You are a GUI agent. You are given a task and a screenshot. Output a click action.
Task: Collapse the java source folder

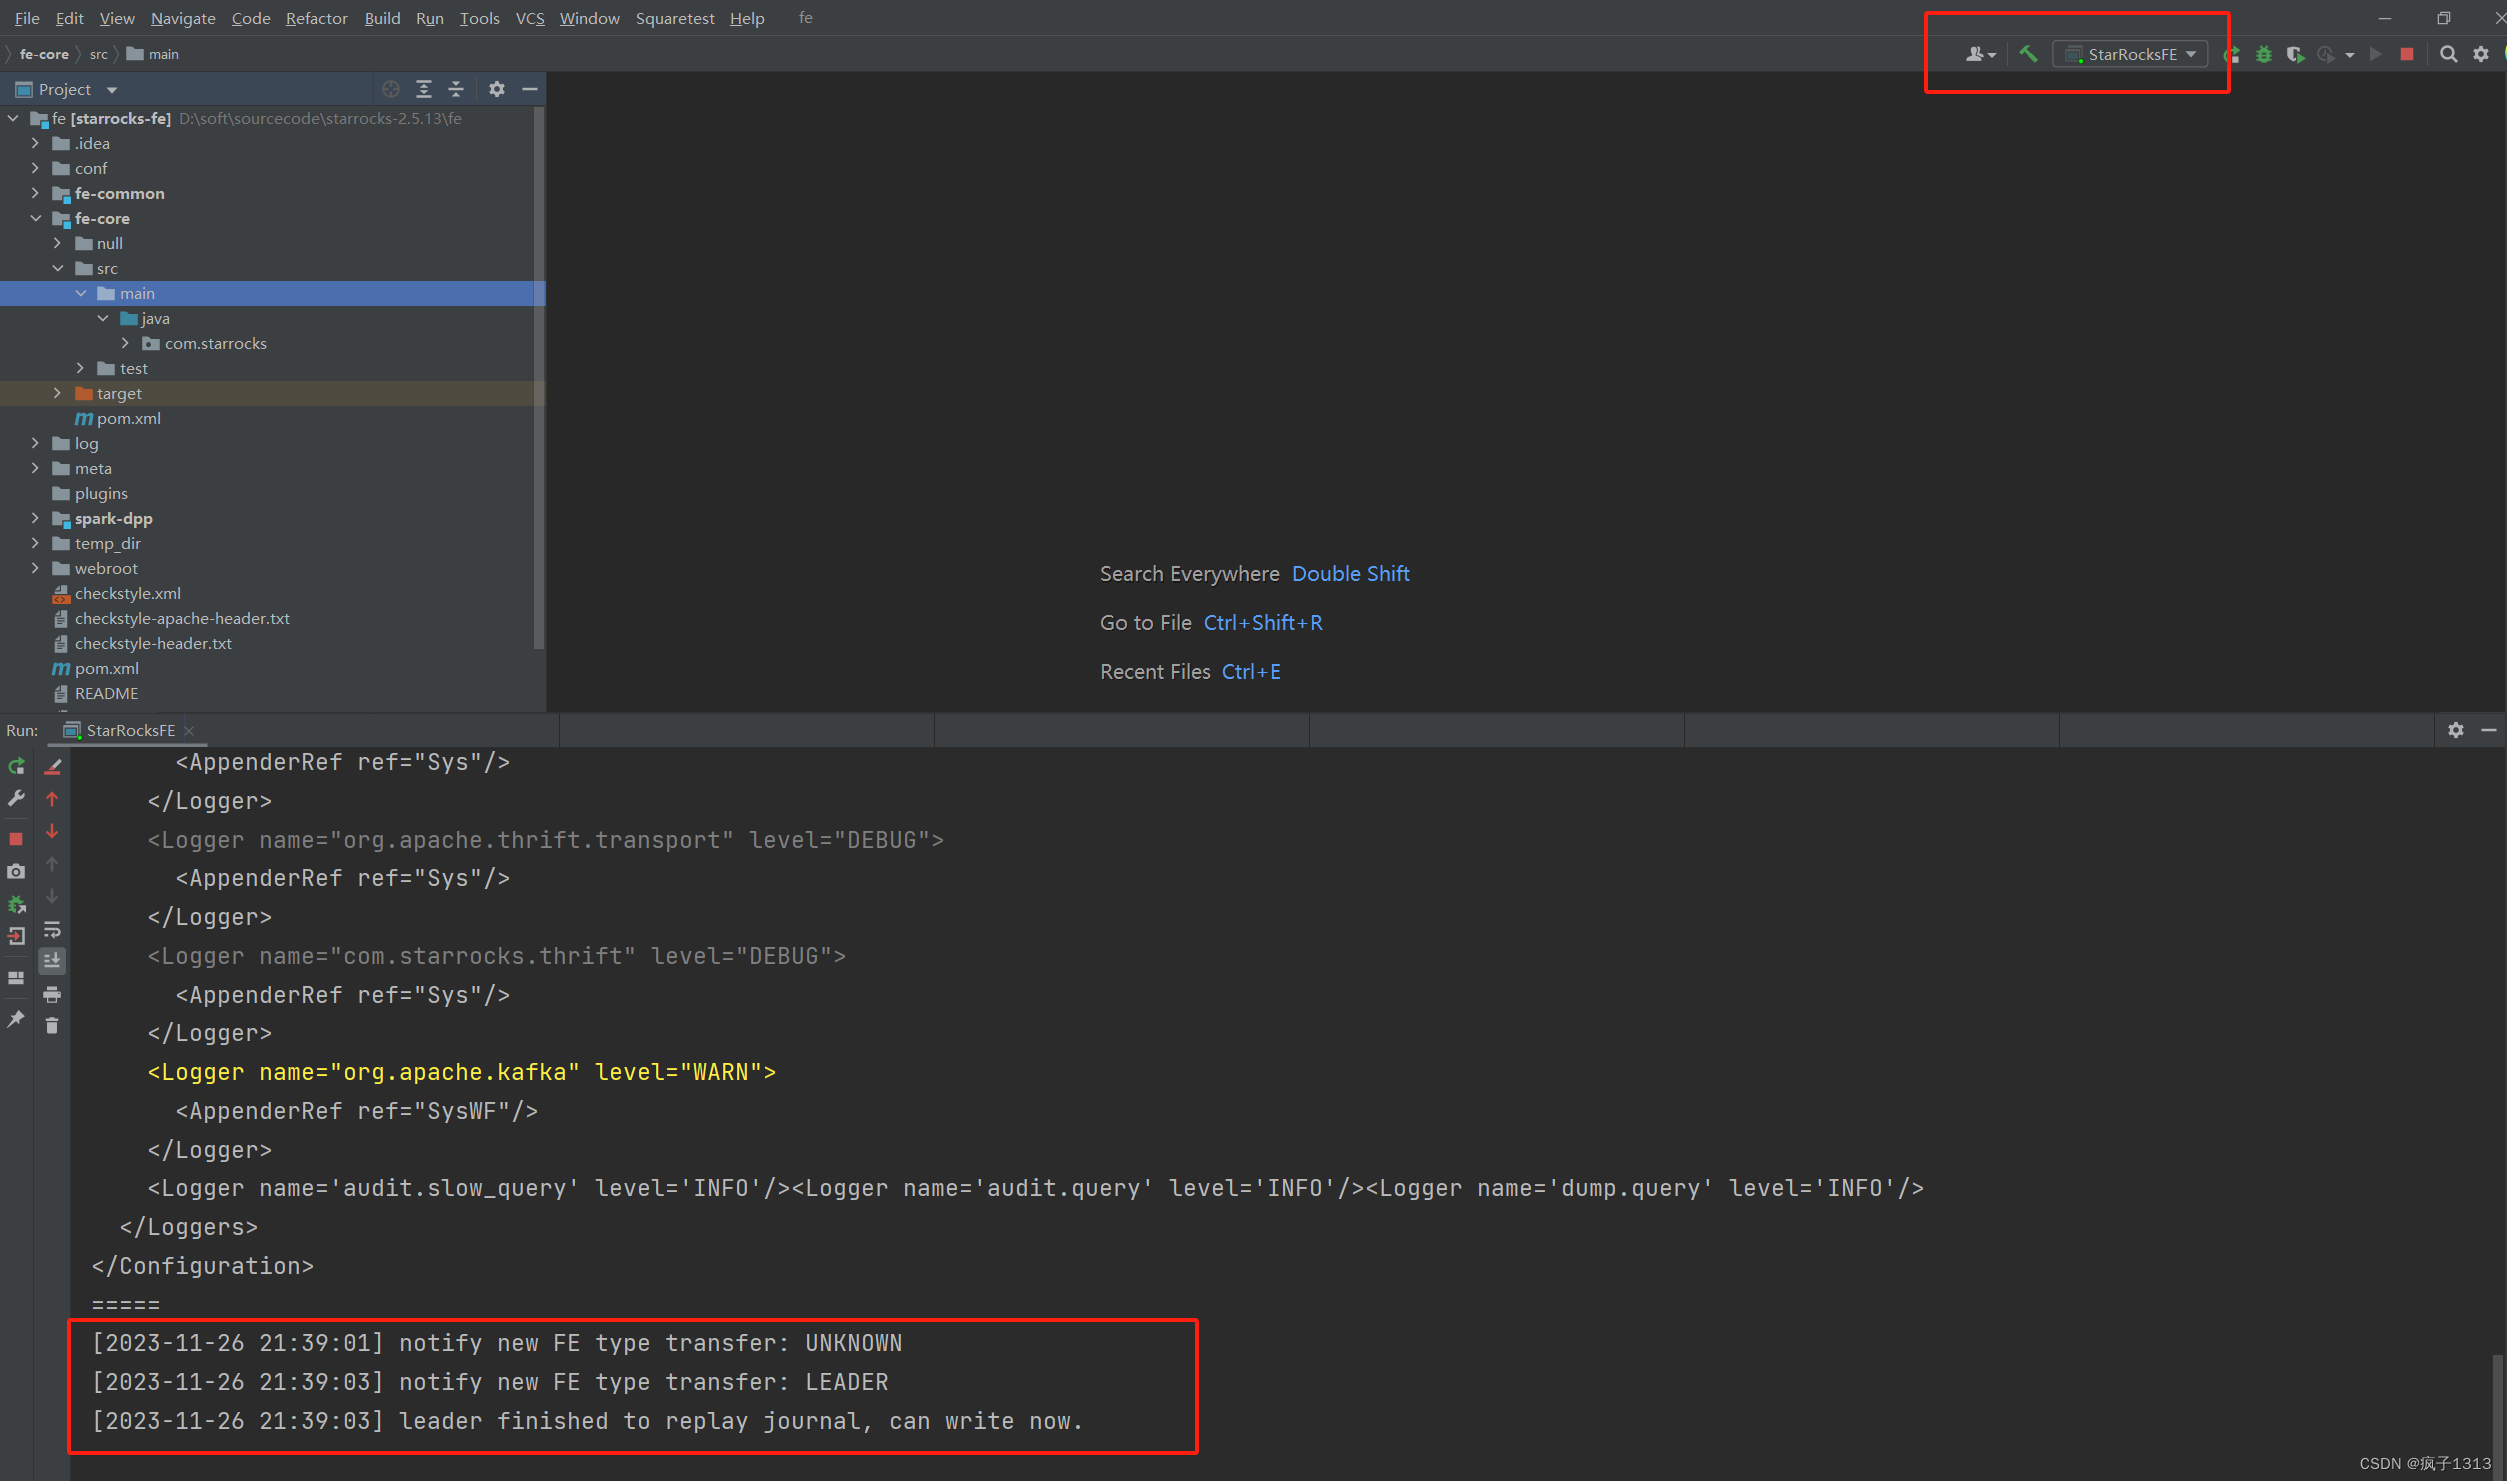pyautogui.click(x=103, y=318)
